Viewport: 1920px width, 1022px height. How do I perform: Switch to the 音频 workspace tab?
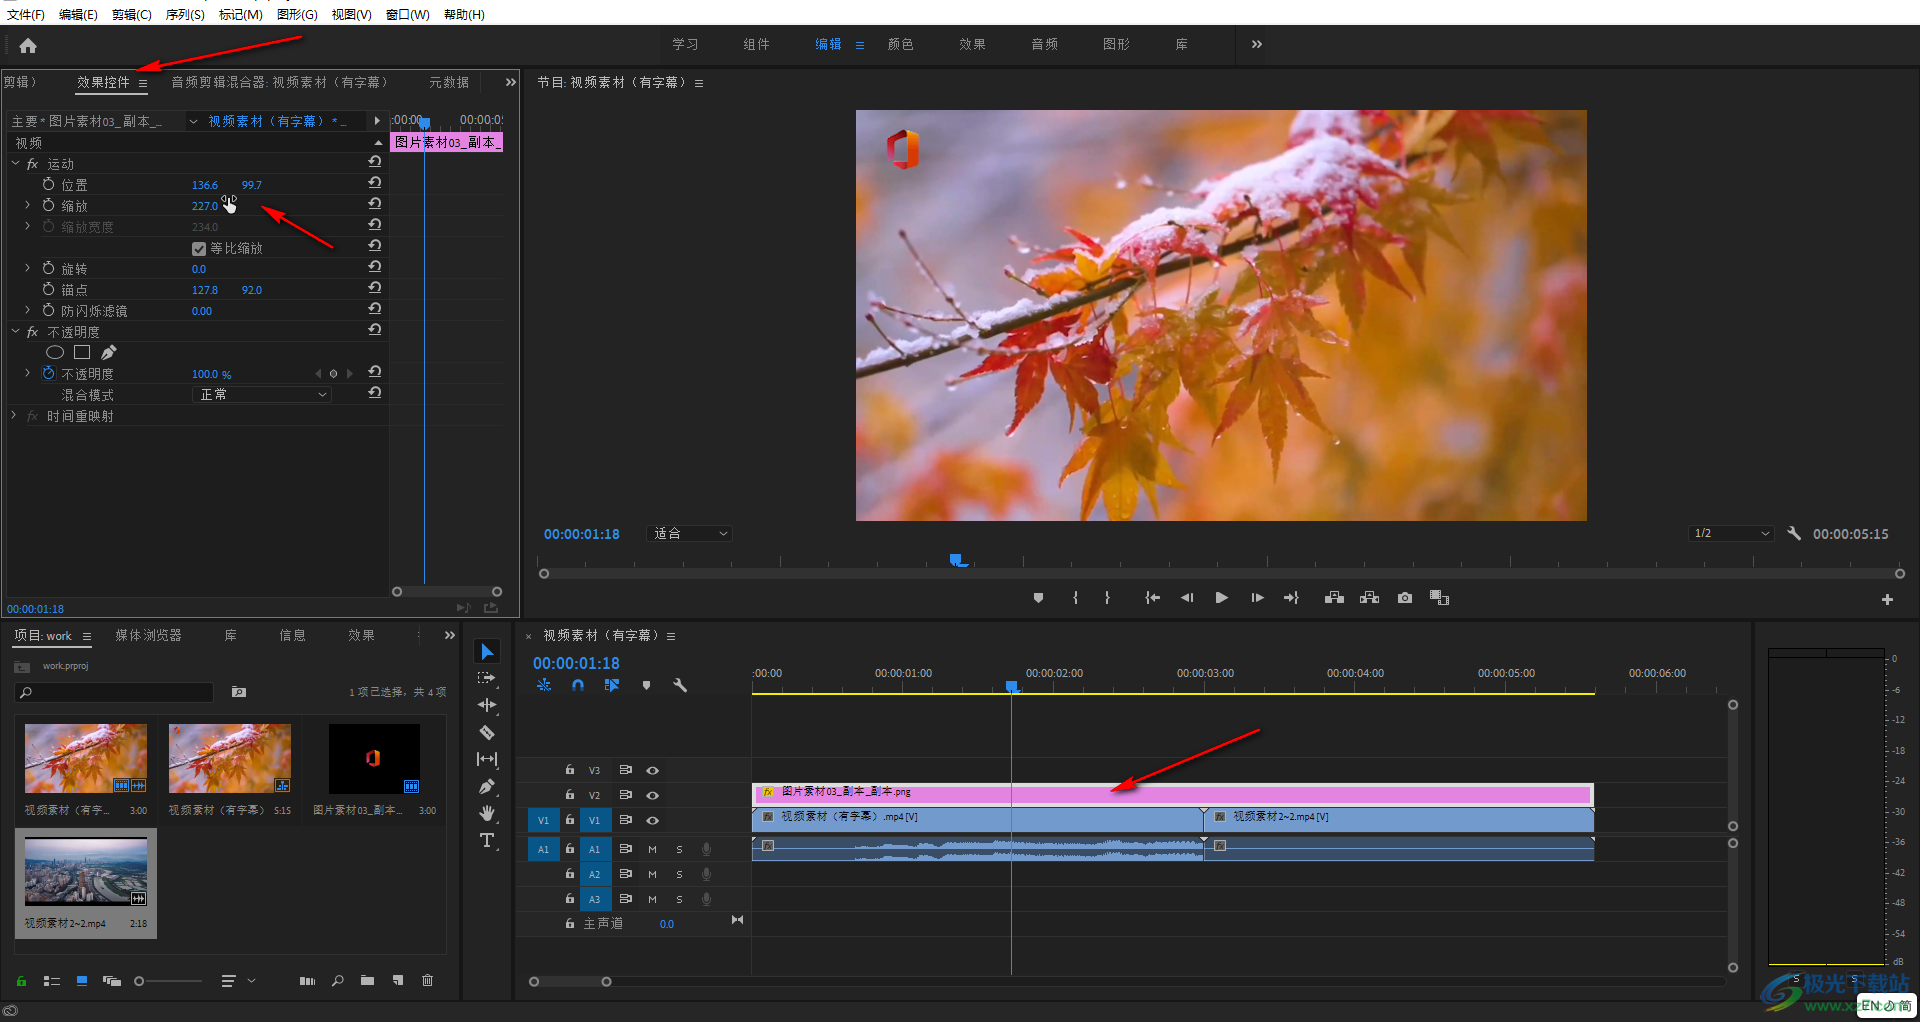pos(1045,44)
